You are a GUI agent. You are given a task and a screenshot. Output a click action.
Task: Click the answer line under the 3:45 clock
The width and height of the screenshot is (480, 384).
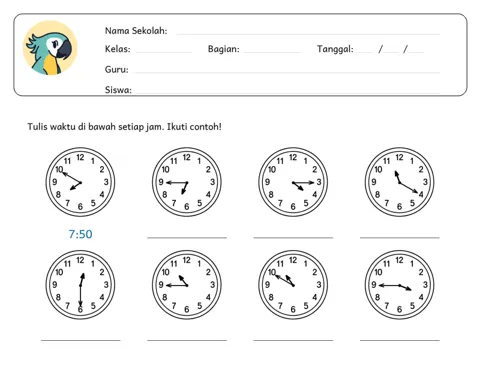click(400, 340)
